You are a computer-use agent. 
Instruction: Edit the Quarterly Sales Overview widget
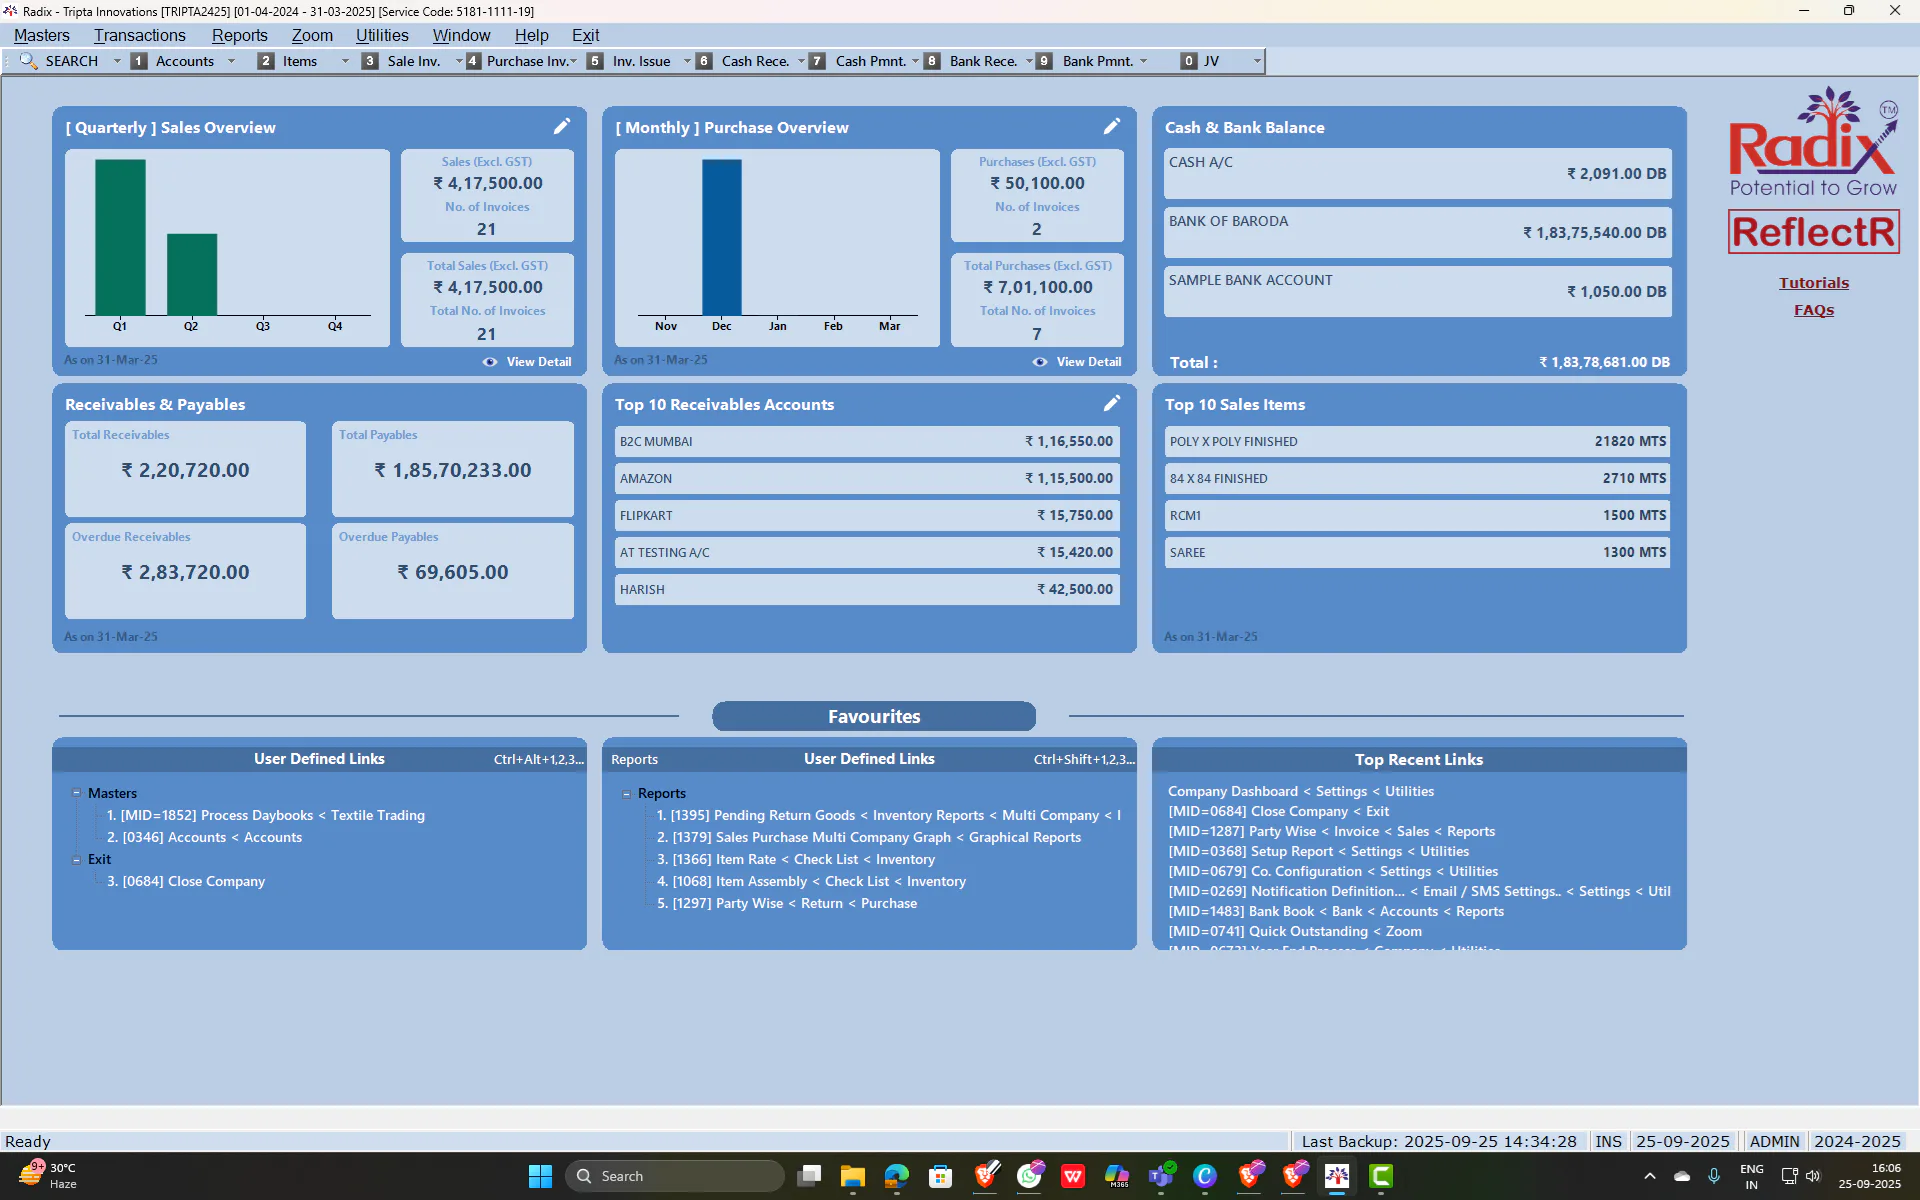(562, 126)
